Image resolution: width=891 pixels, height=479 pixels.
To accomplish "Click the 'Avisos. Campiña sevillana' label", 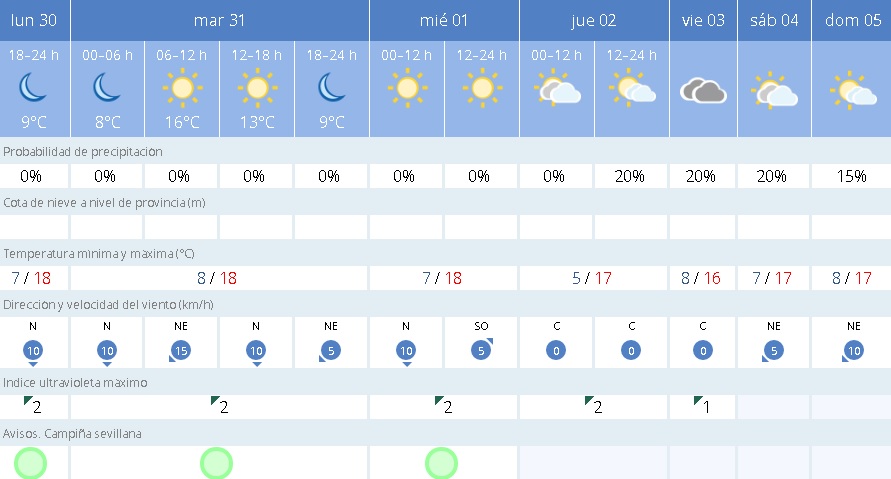I will coord(73,434).
